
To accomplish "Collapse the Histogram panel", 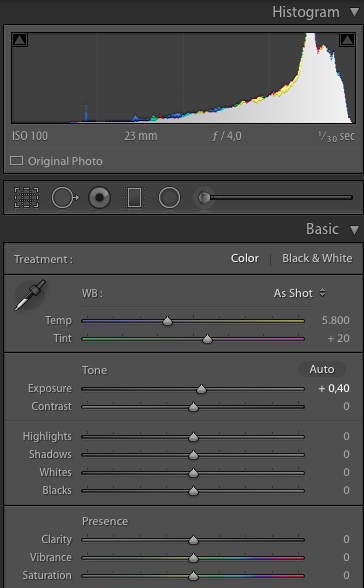I will point(354,12).
